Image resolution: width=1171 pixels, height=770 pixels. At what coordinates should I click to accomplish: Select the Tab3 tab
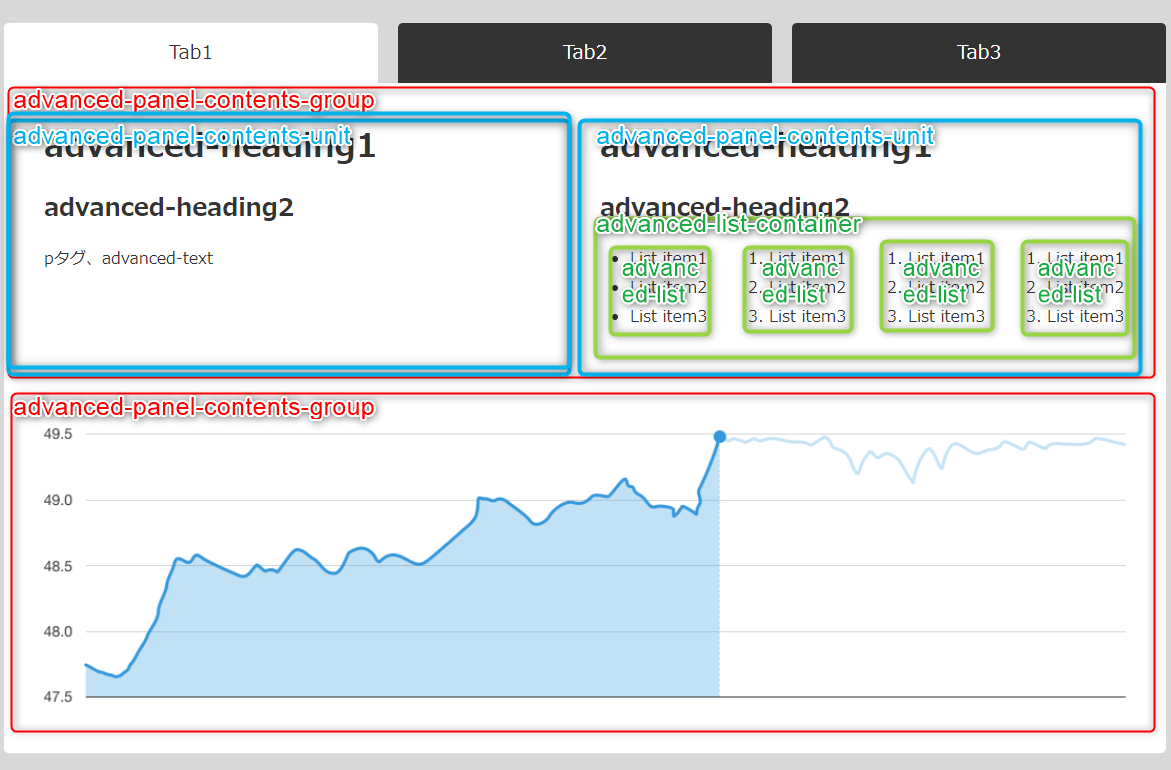coord(978,52)
